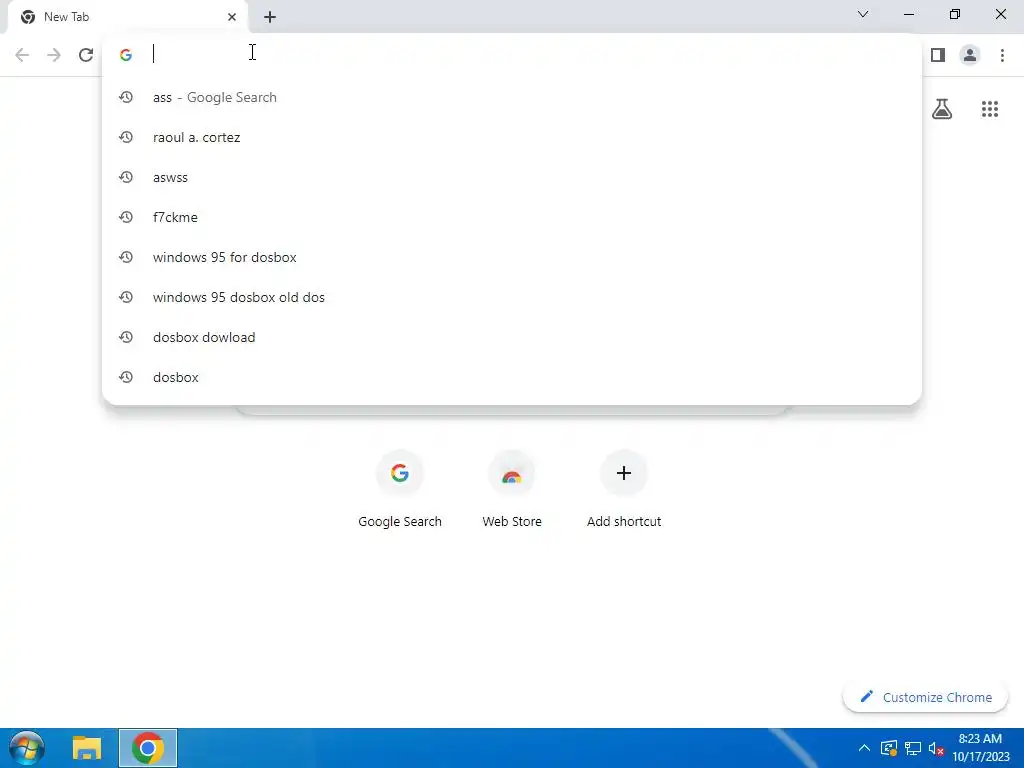
Task: Open File Explorer from the taskbar
Action: coord(87,748)
